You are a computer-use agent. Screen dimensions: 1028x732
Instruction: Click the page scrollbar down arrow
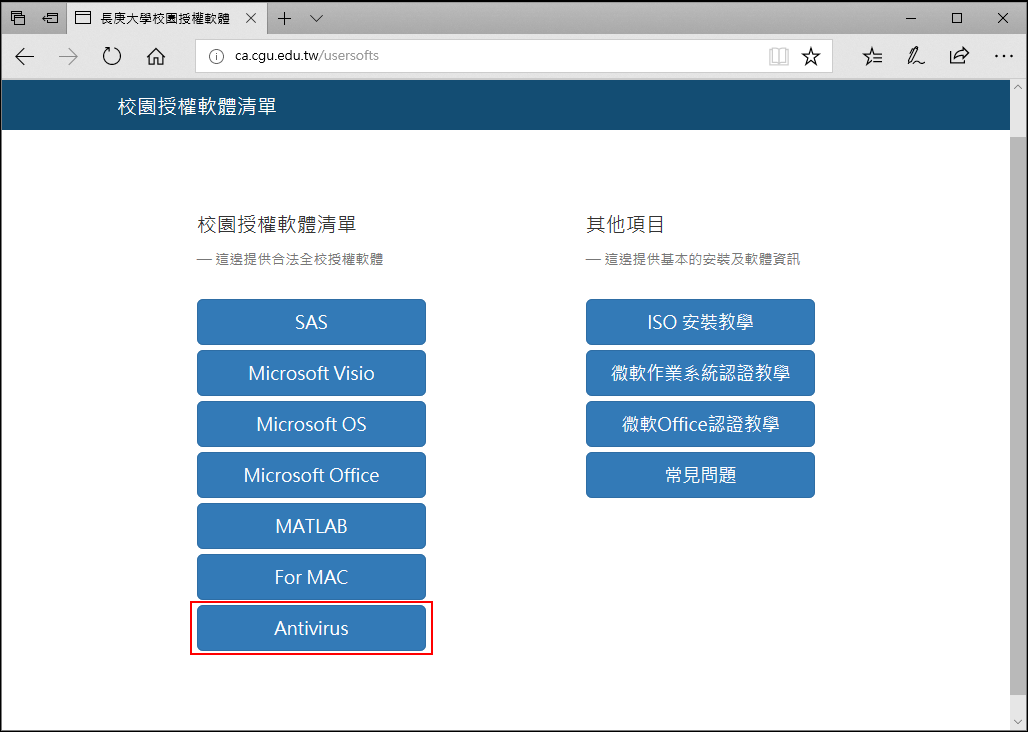point(1018,721)
